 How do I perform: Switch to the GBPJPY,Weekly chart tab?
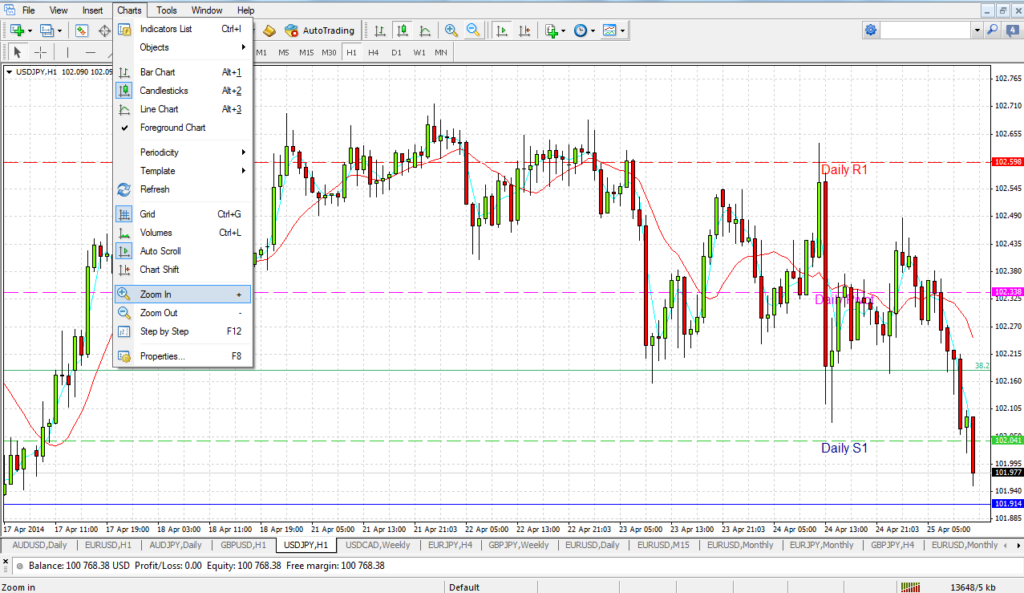[519, 545]
